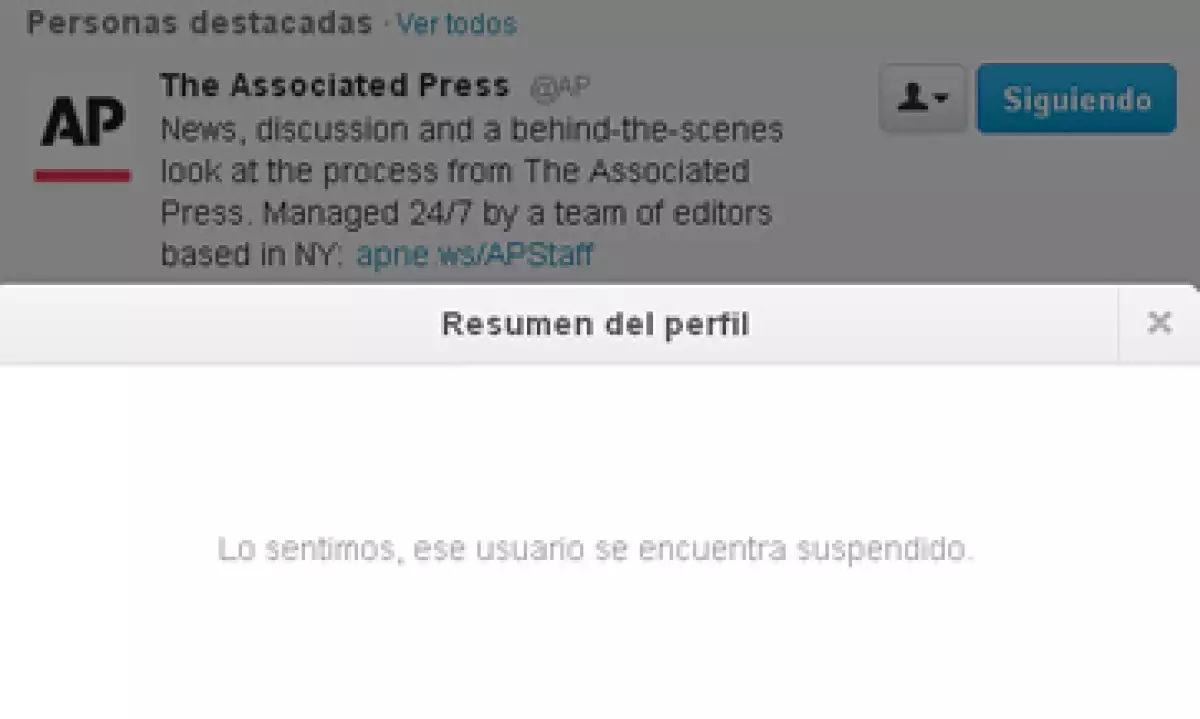The image size is (1200, 719).
Task: Click the person silhouette icon
Action: pyautogui.click(x=912, y=99)
